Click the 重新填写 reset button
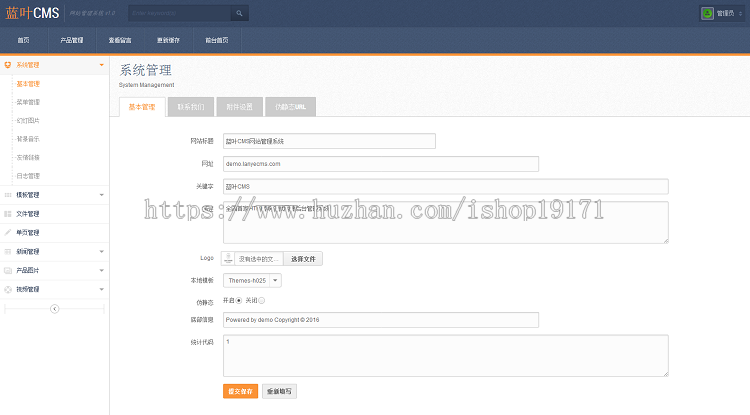Screen dimensions: 750x415 click(279, 391)
